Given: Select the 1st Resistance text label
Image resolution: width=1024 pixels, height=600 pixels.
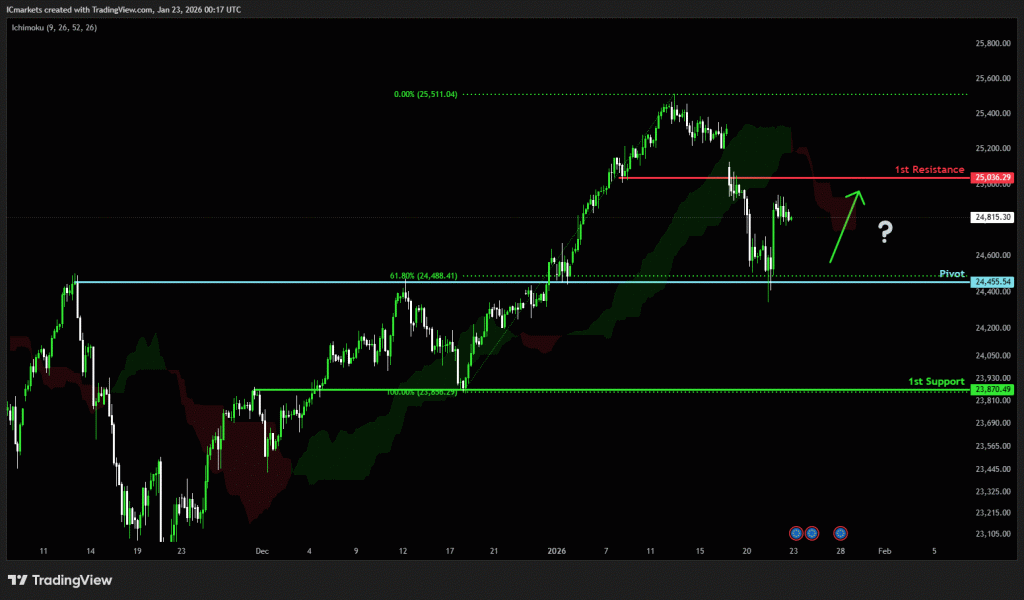Looking at the screenshot, I should (x=928, y=170).
